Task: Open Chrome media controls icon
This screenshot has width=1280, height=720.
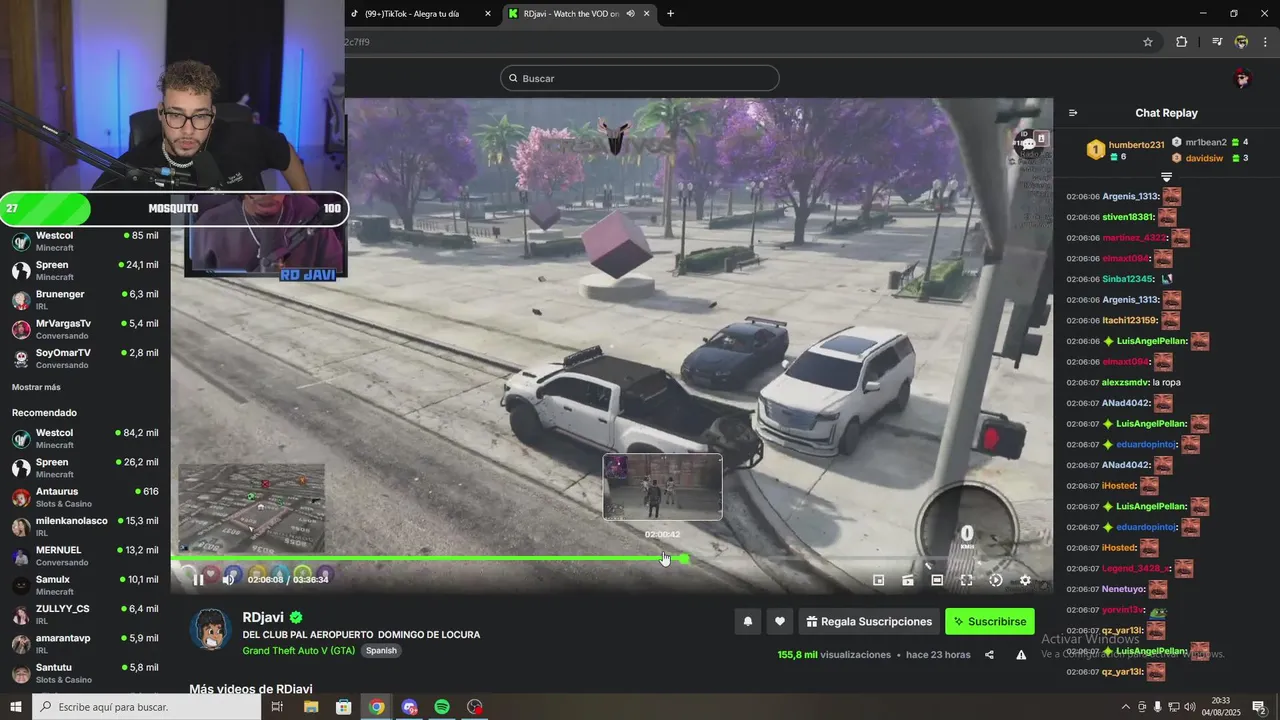Action: tap(1217, 42)
